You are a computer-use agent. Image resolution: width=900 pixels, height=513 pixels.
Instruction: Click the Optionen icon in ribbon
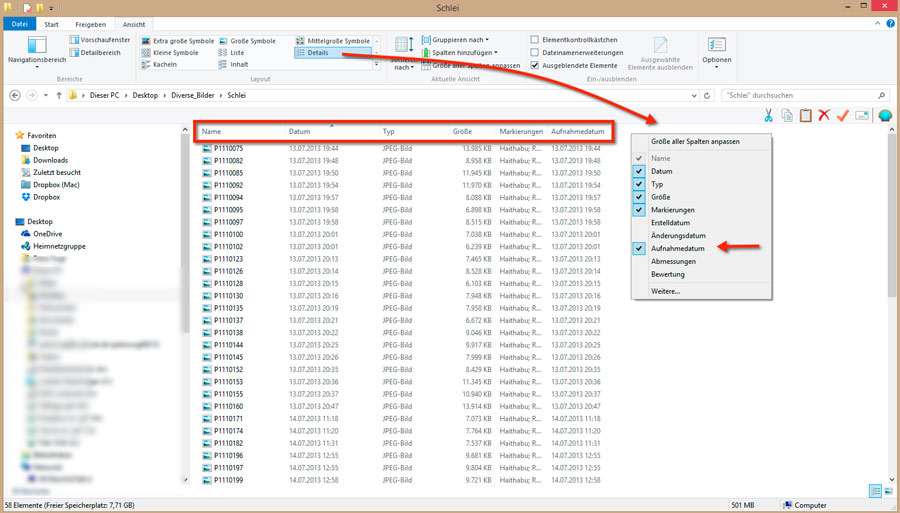[717, 50]
